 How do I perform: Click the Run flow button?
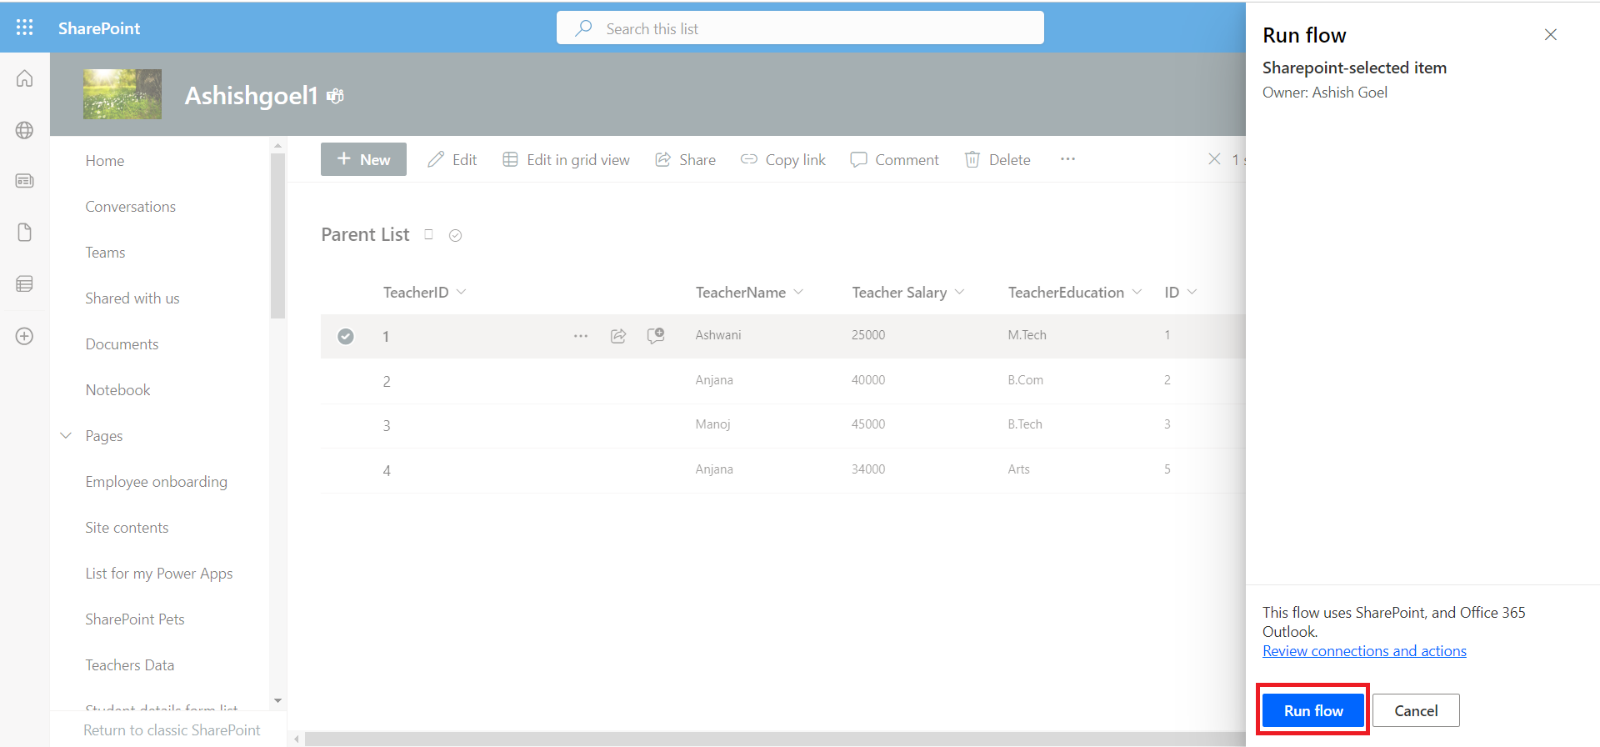(x=1313, y=710)
